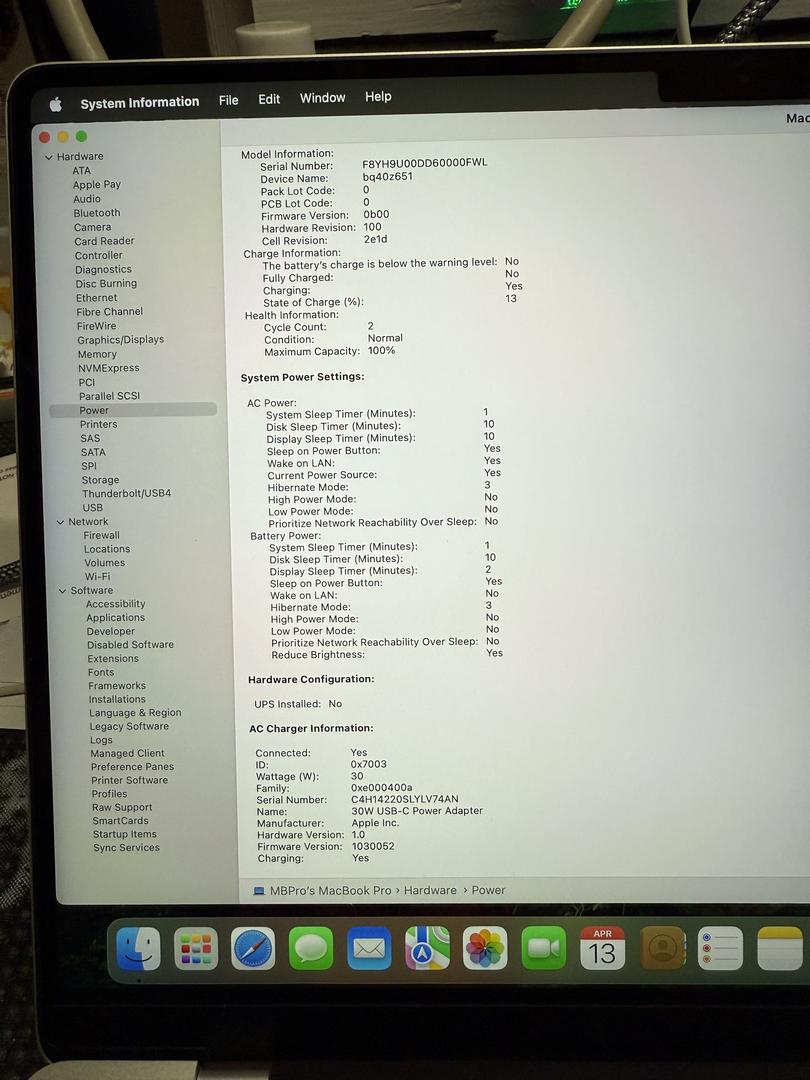Select Graphics/Displays in the sidebar
Screen dimensions: 810x1080
[x=120, y=340]
